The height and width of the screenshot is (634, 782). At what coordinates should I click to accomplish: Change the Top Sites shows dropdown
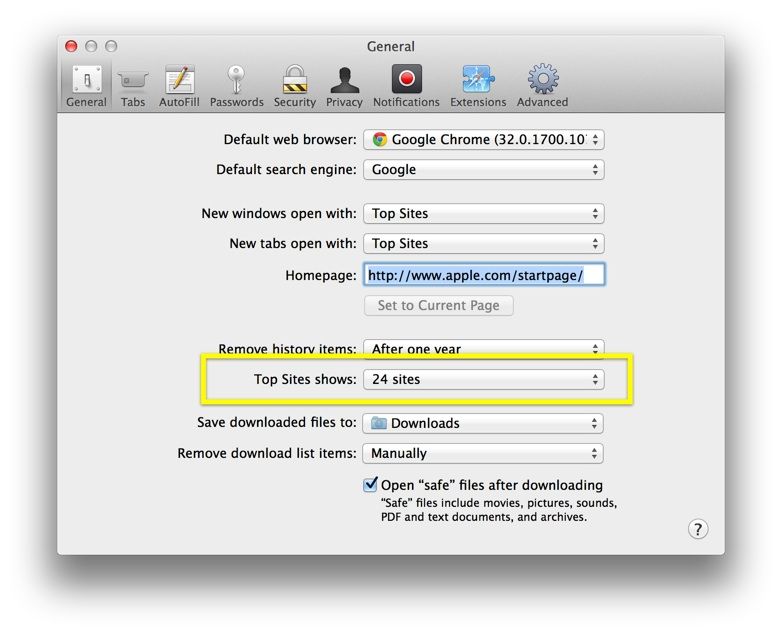484,380
